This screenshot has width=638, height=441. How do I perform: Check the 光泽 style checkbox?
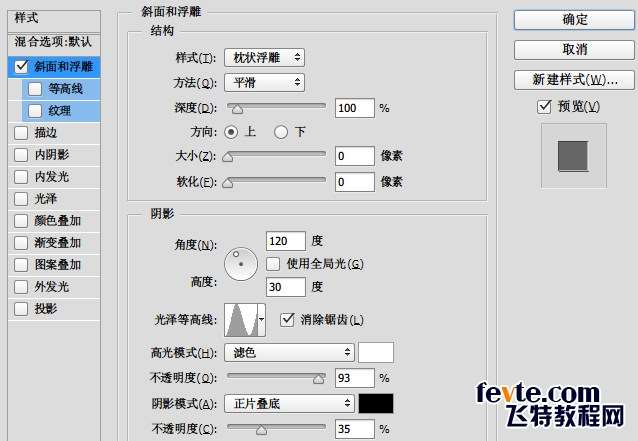click(x=21, y=199)
